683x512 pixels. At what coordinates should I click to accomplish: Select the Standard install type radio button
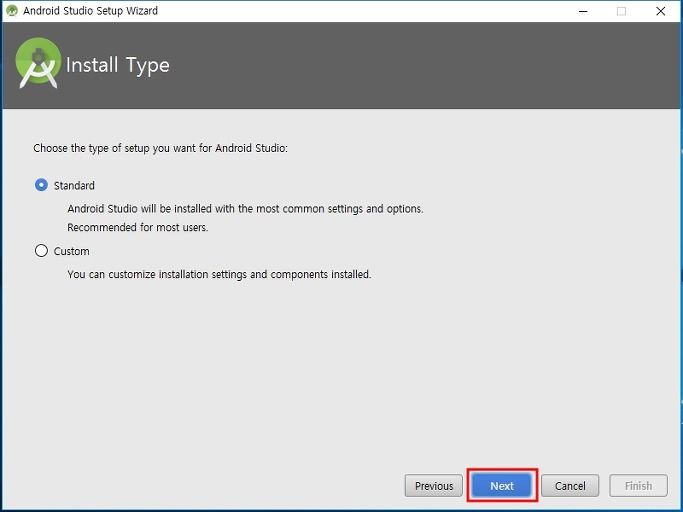41,185
